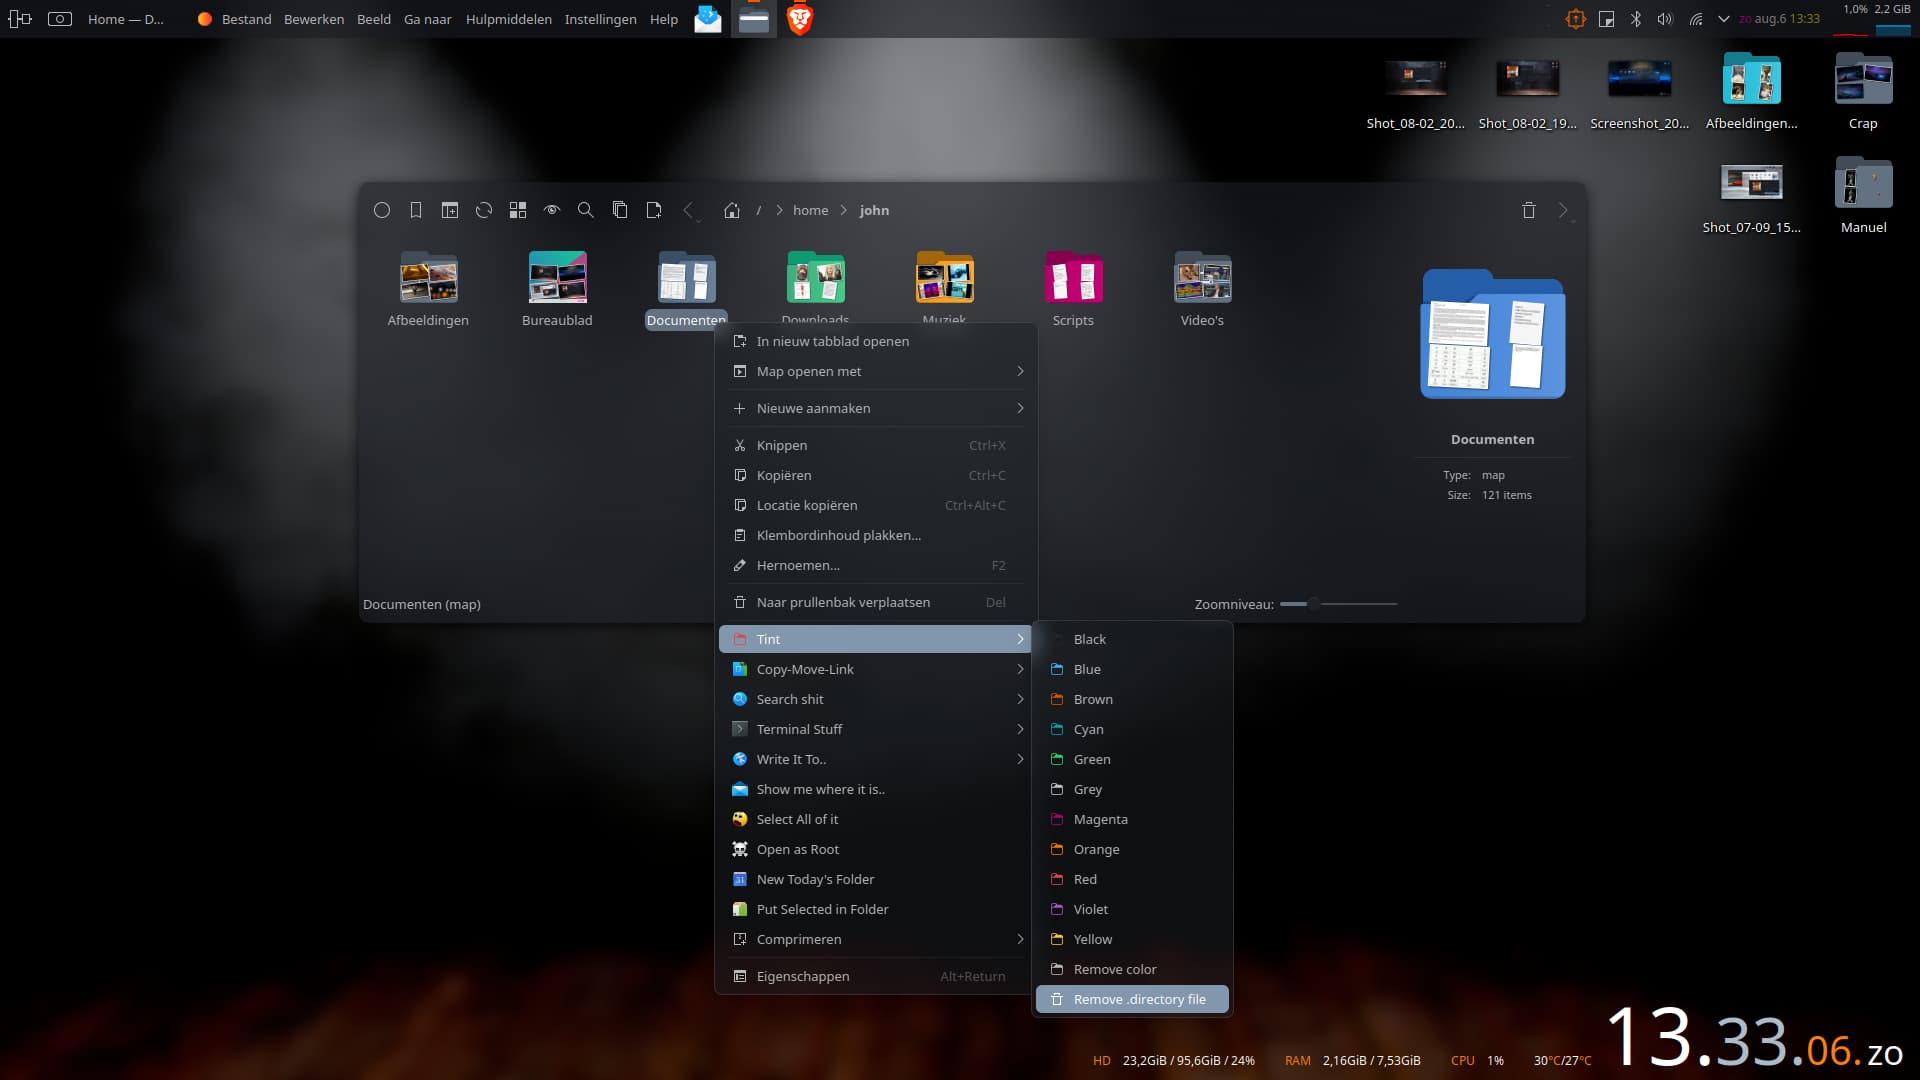Viewport: 1920px width, 1080px height.
Task: Click the Brave browser icon in the top panel
Action: pyautogui.click(x=800, y=19)
